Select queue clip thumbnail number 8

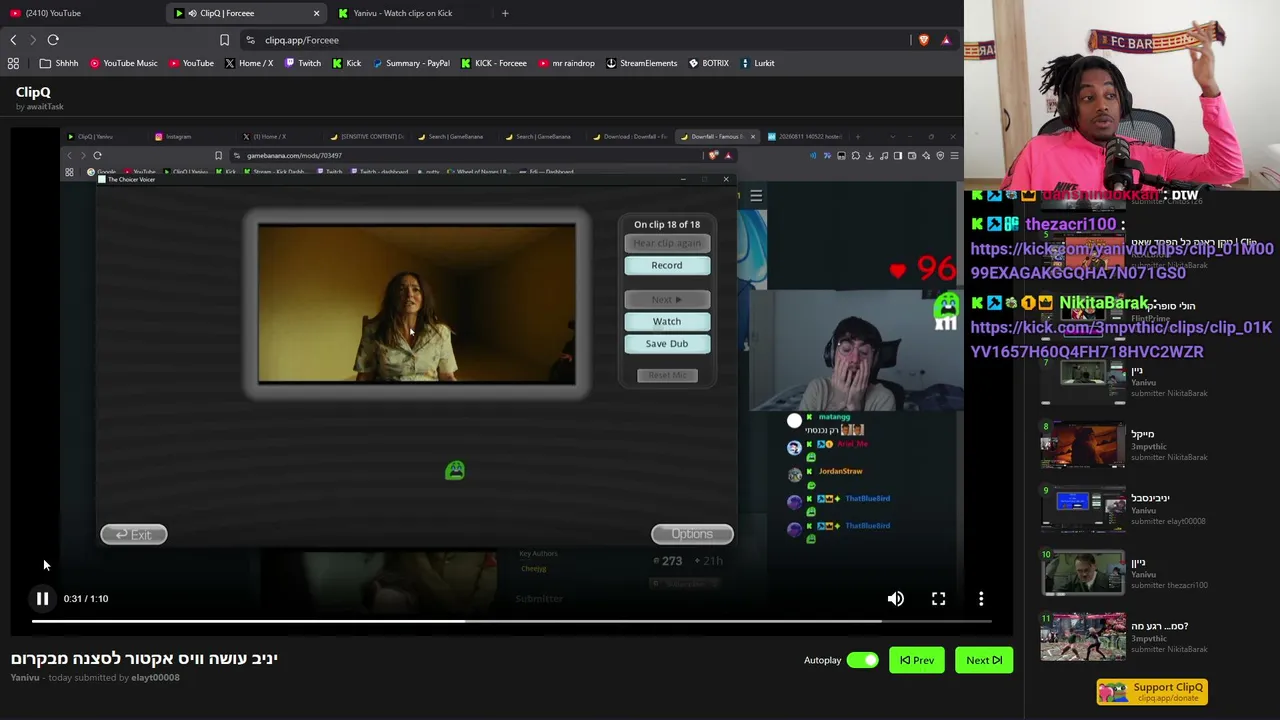point(1083,445)
